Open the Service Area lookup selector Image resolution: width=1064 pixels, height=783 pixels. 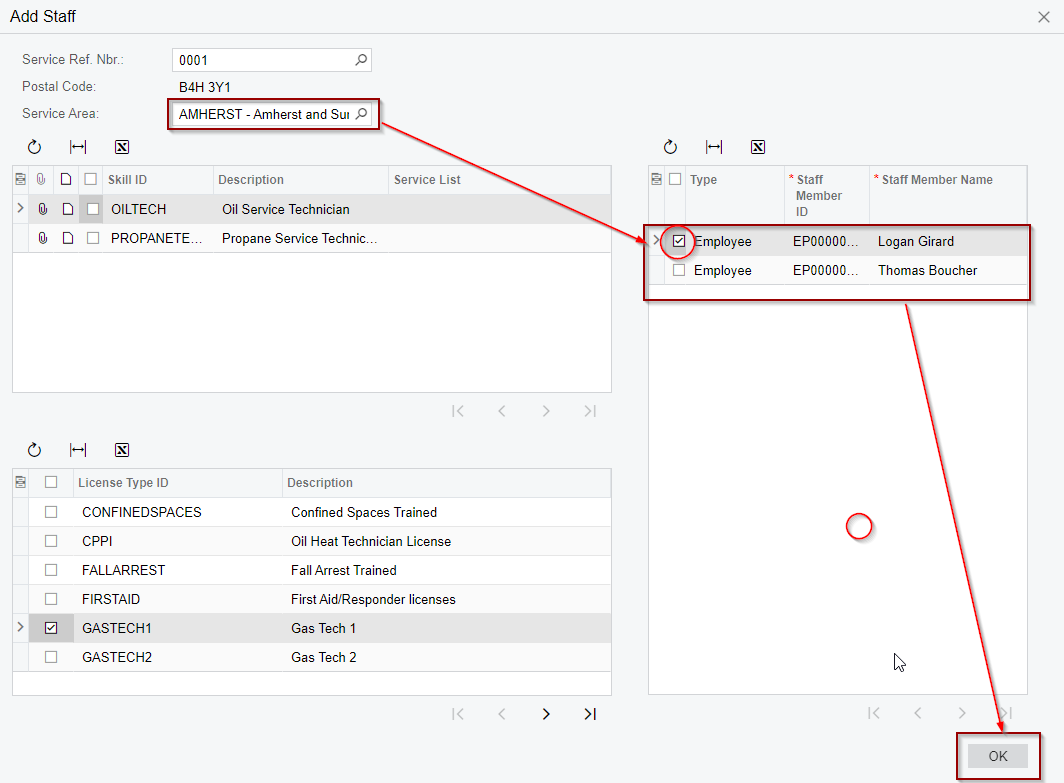click(362, 114)
